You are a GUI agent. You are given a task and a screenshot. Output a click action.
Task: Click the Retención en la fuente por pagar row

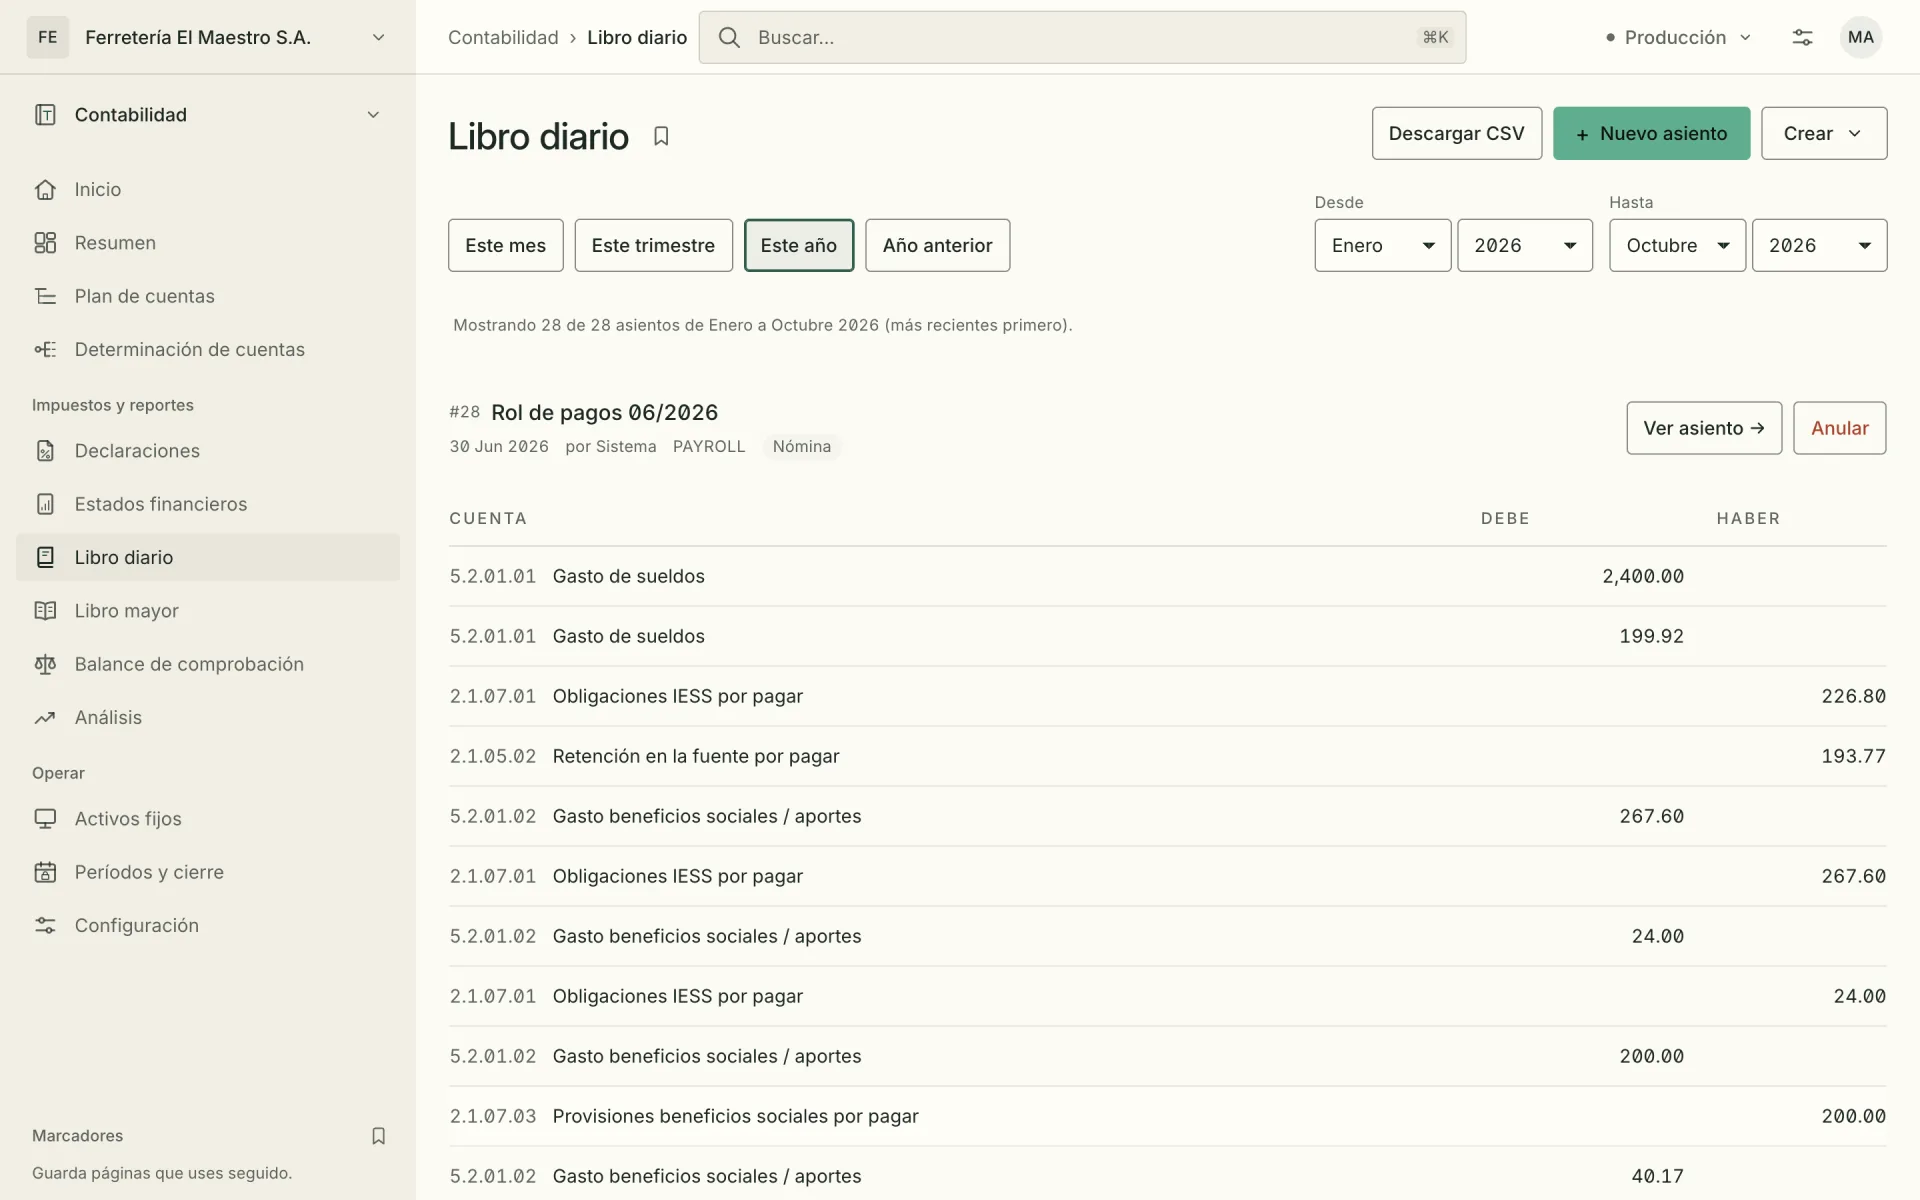pyautogui.click(x=1167, y=756)
